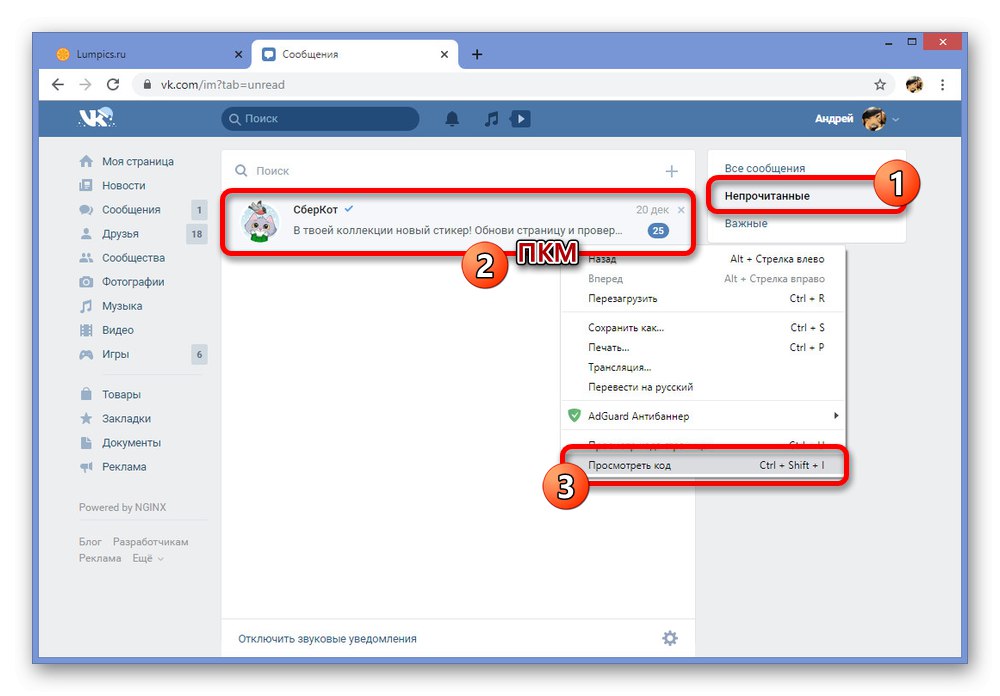Viewport: 1000px width, 696px height.
Task: Close the Сообщения tab
Action: [445, 54]
